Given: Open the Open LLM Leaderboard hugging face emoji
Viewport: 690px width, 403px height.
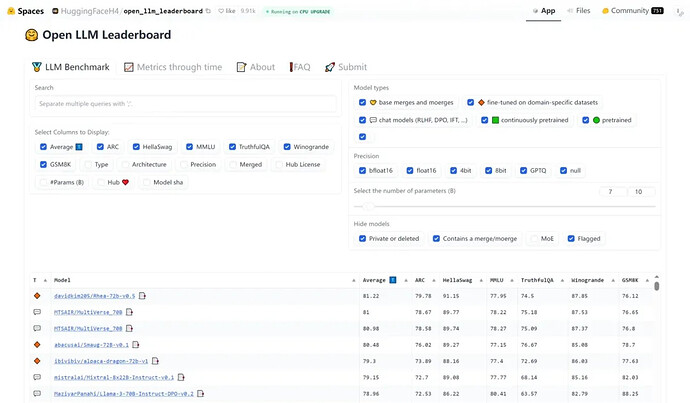Looking at the screenshot, I should [x=32, y=35].
